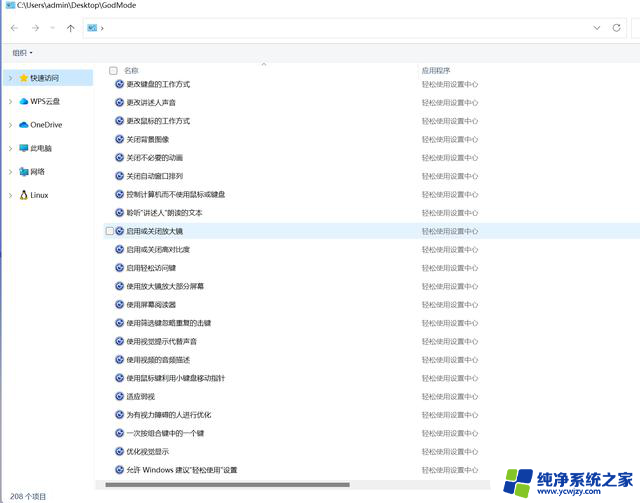640x503 pixels.
Task: Click the 208 个项目 status bar text
Action: coord(28,496)
